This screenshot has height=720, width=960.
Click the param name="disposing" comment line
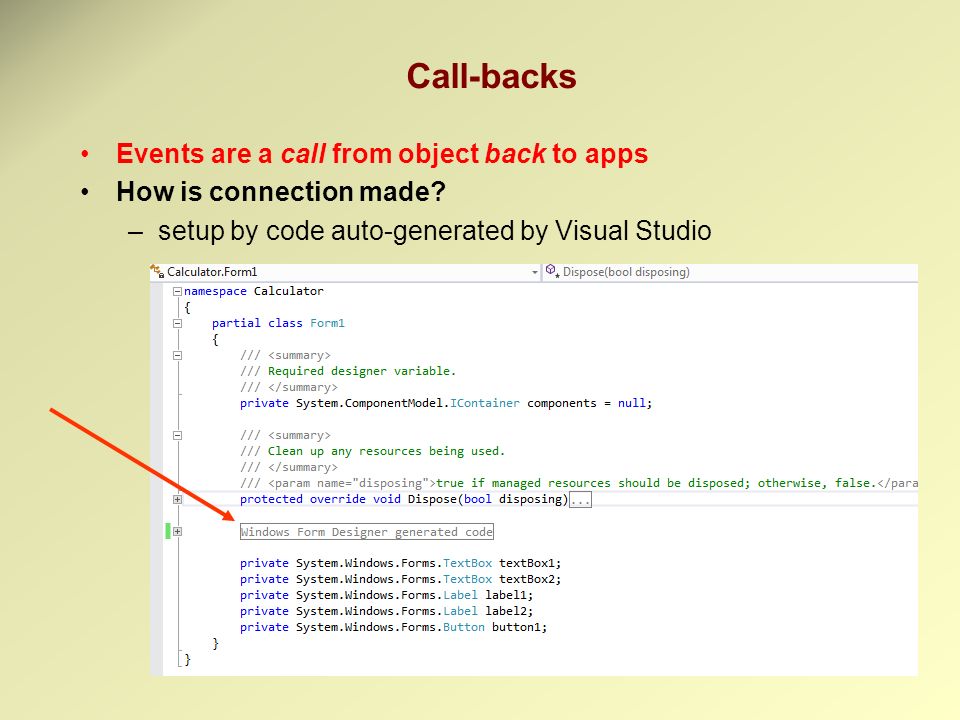579,483
